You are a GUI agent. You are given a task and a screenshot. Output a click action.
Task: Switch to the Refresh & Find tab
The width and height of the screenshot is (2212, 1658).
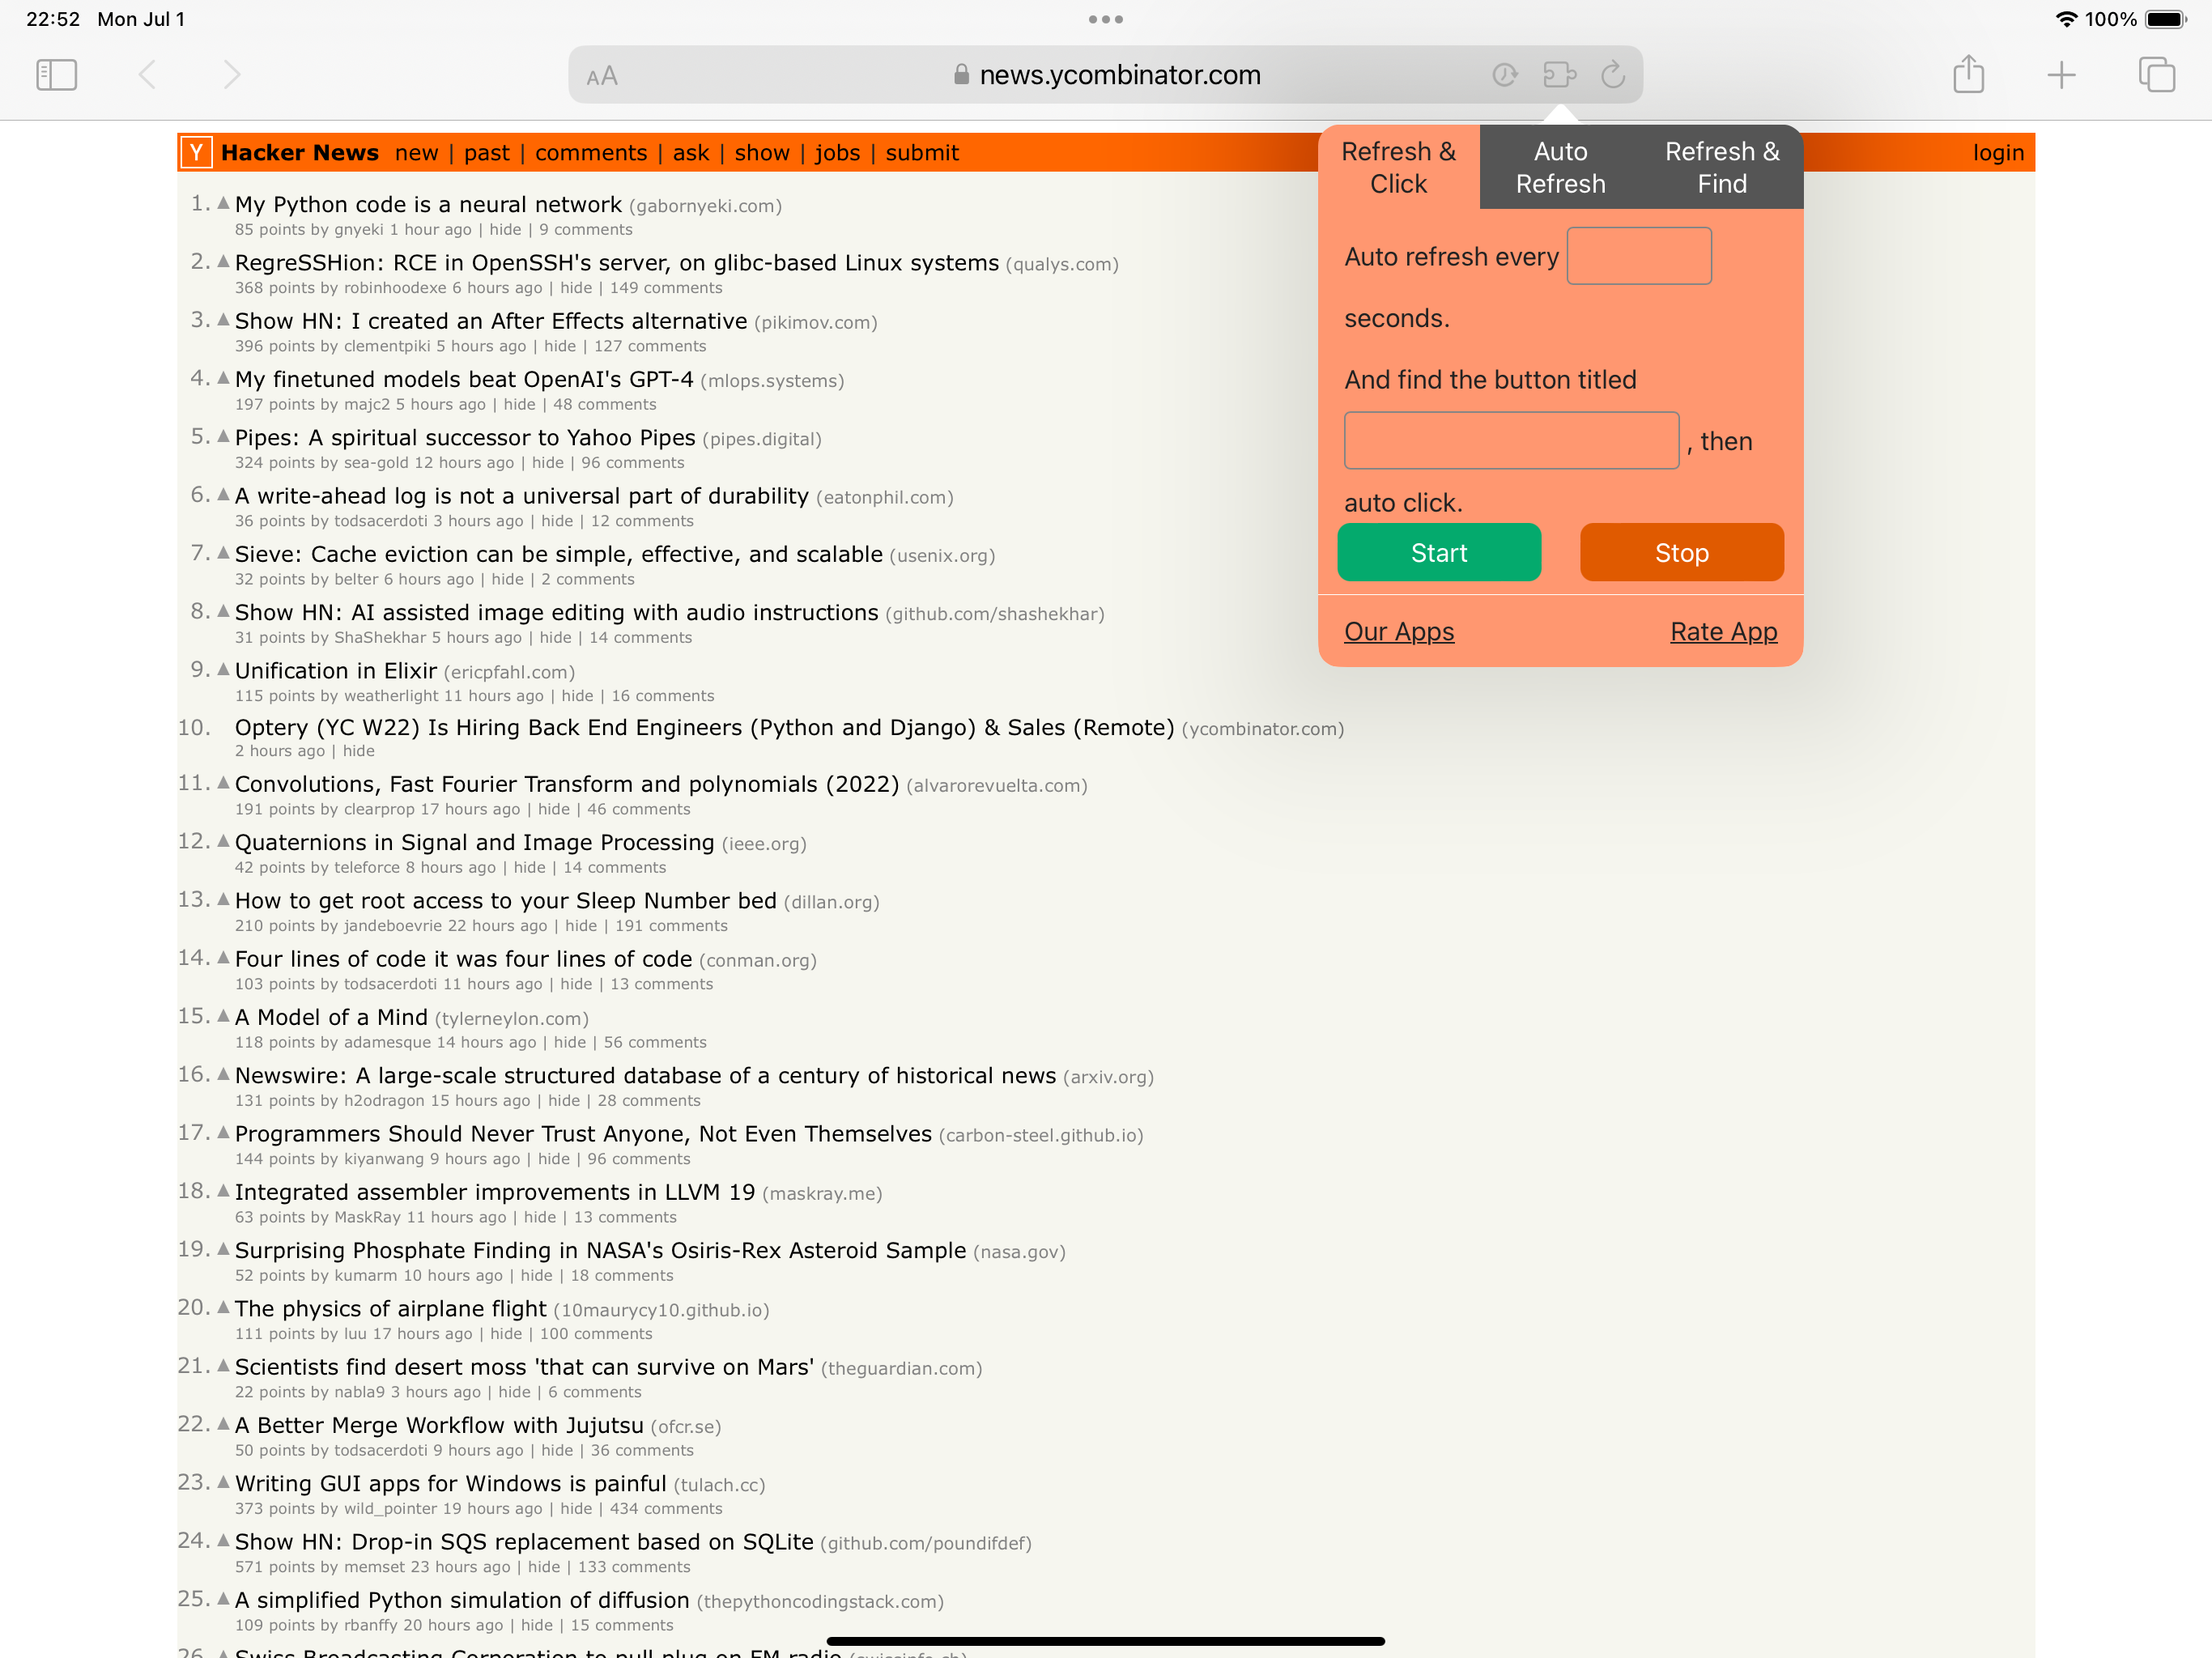tap(1722, 167)
